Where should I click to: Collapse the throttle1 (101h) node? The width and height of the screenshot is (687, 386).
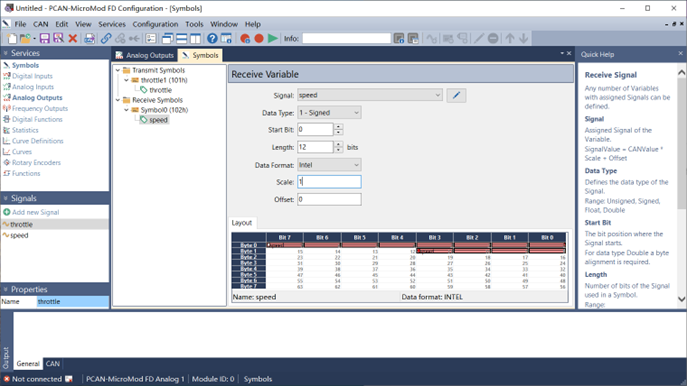[126, 80]
